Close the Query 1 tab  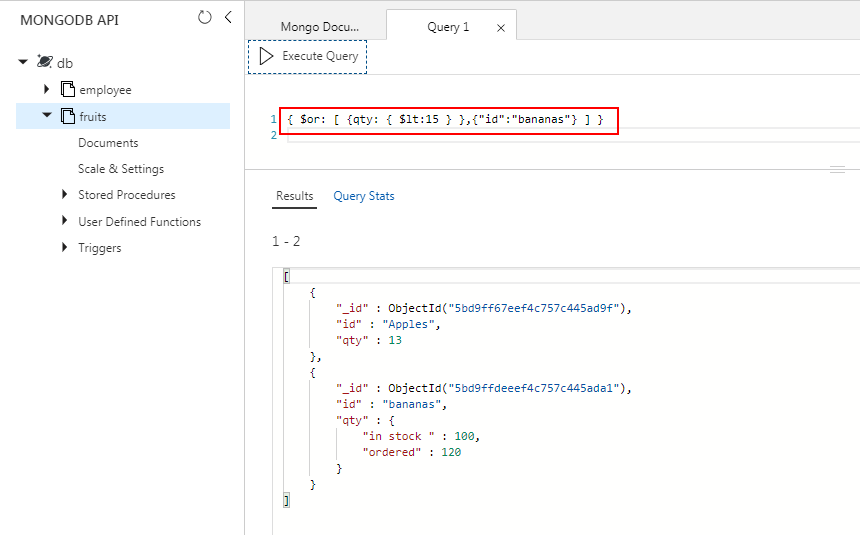[500, 28]
